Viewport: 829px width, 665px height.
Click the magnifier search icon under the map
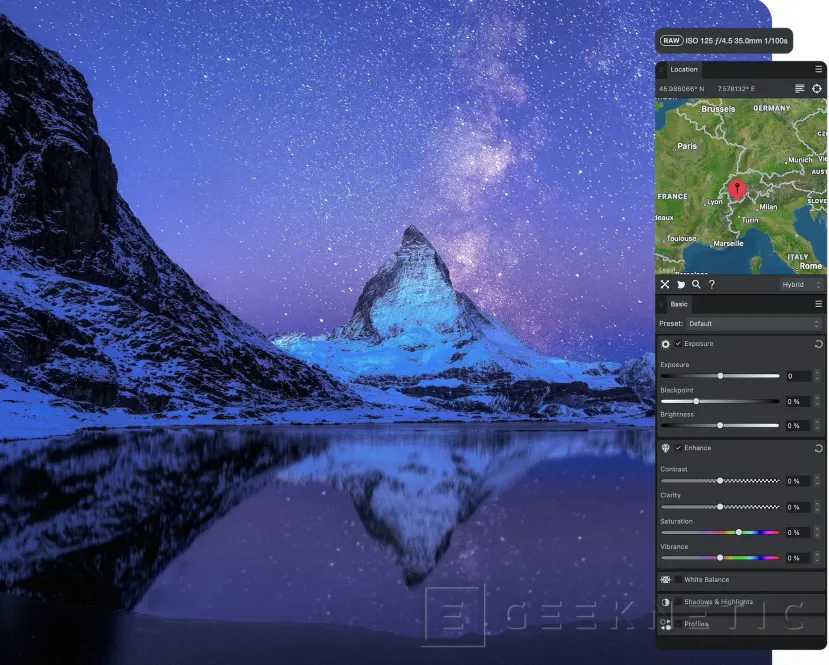click(x=696, y=284)
